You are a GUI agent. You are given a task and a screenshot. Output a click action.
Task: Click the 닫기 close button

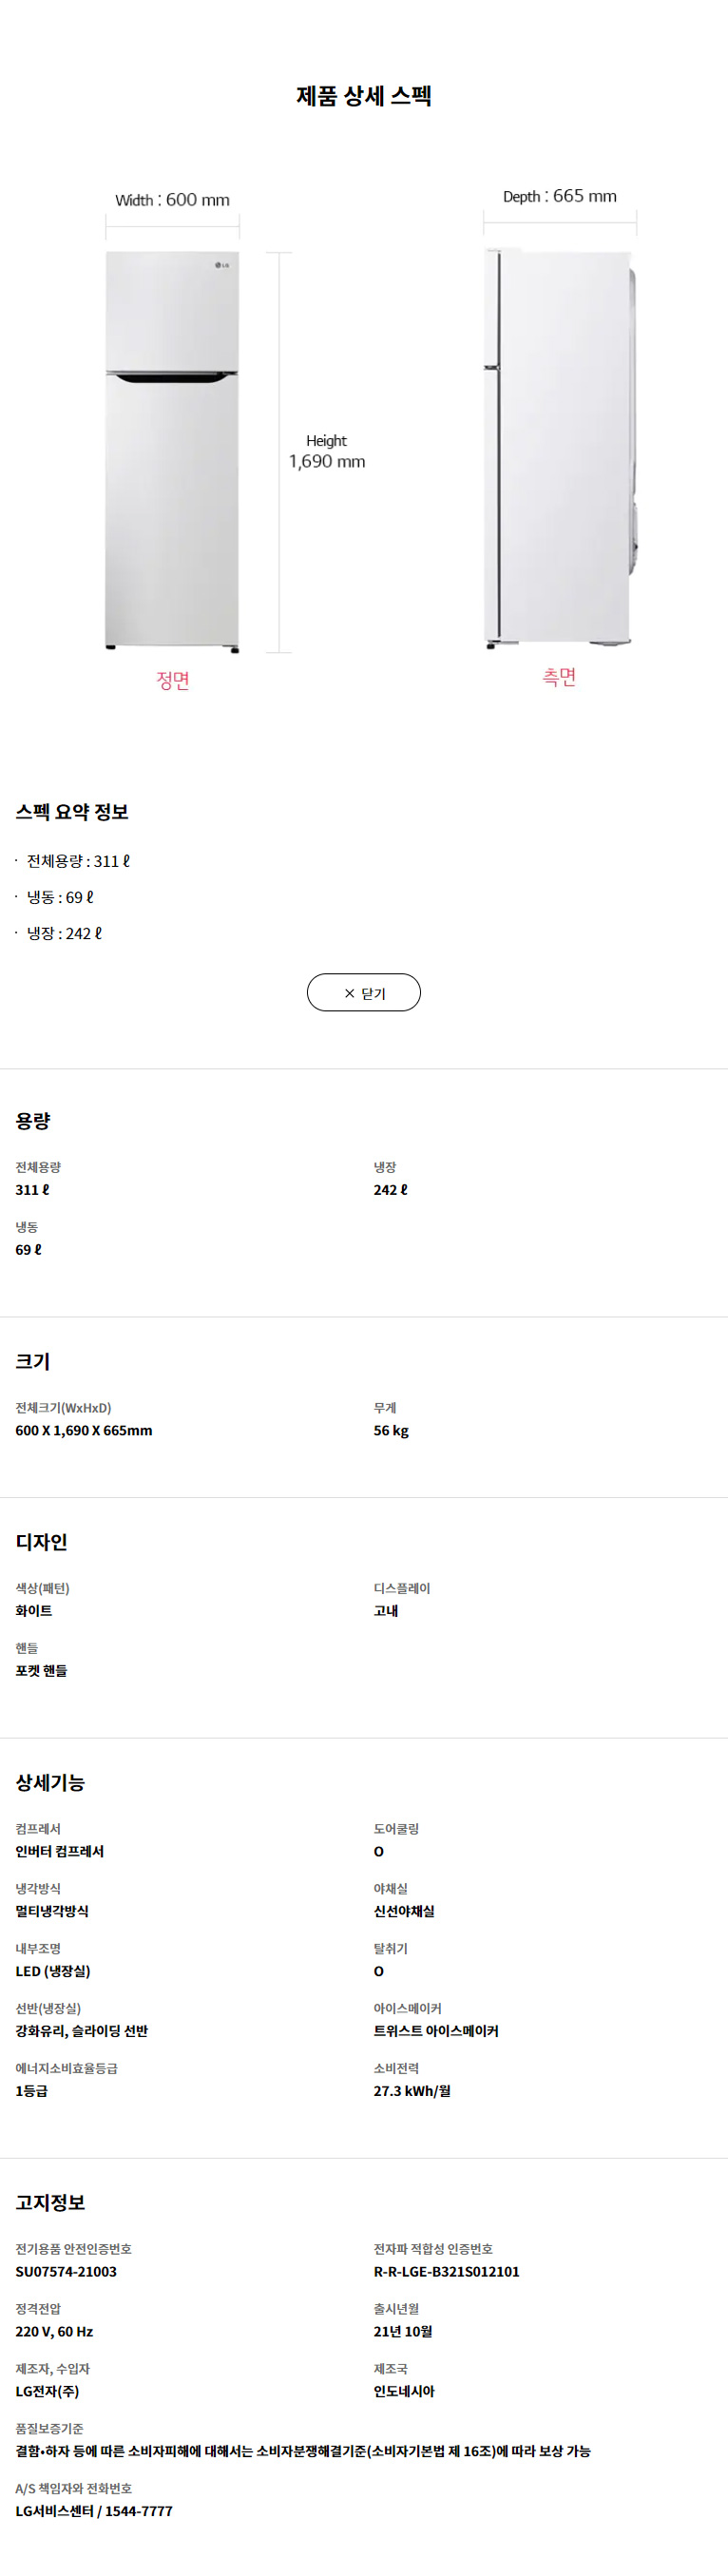click(363, 992)
